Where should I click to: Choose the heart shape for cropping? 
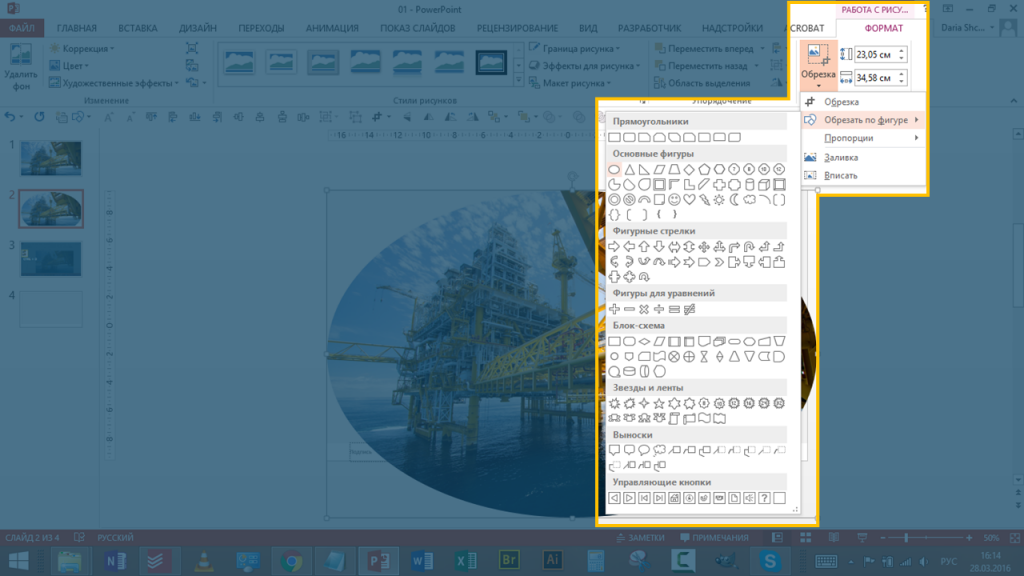pyautogui.click(x=690, y=200)
